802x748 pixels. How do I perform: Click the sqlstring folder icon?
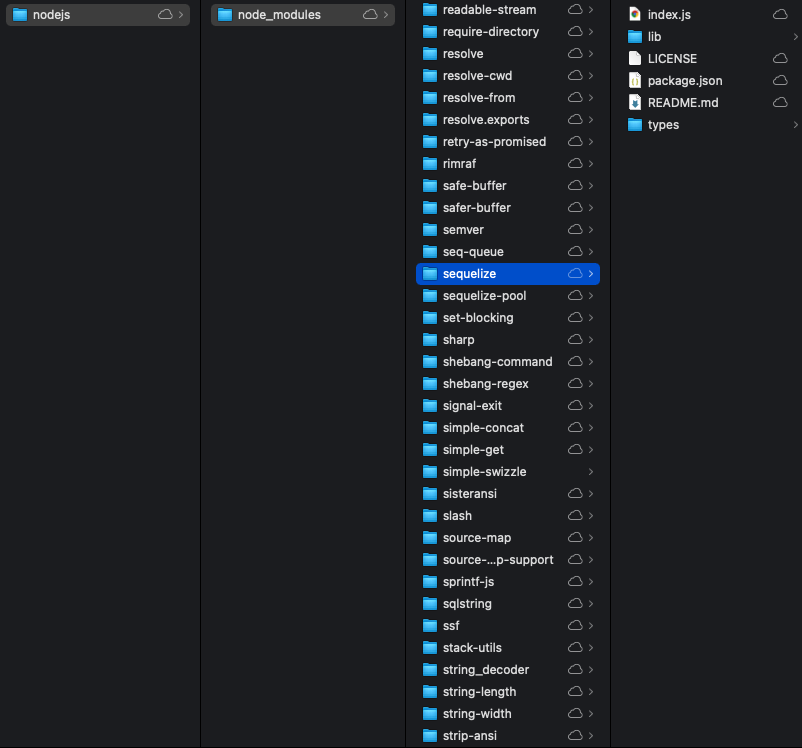coord(430,604)
